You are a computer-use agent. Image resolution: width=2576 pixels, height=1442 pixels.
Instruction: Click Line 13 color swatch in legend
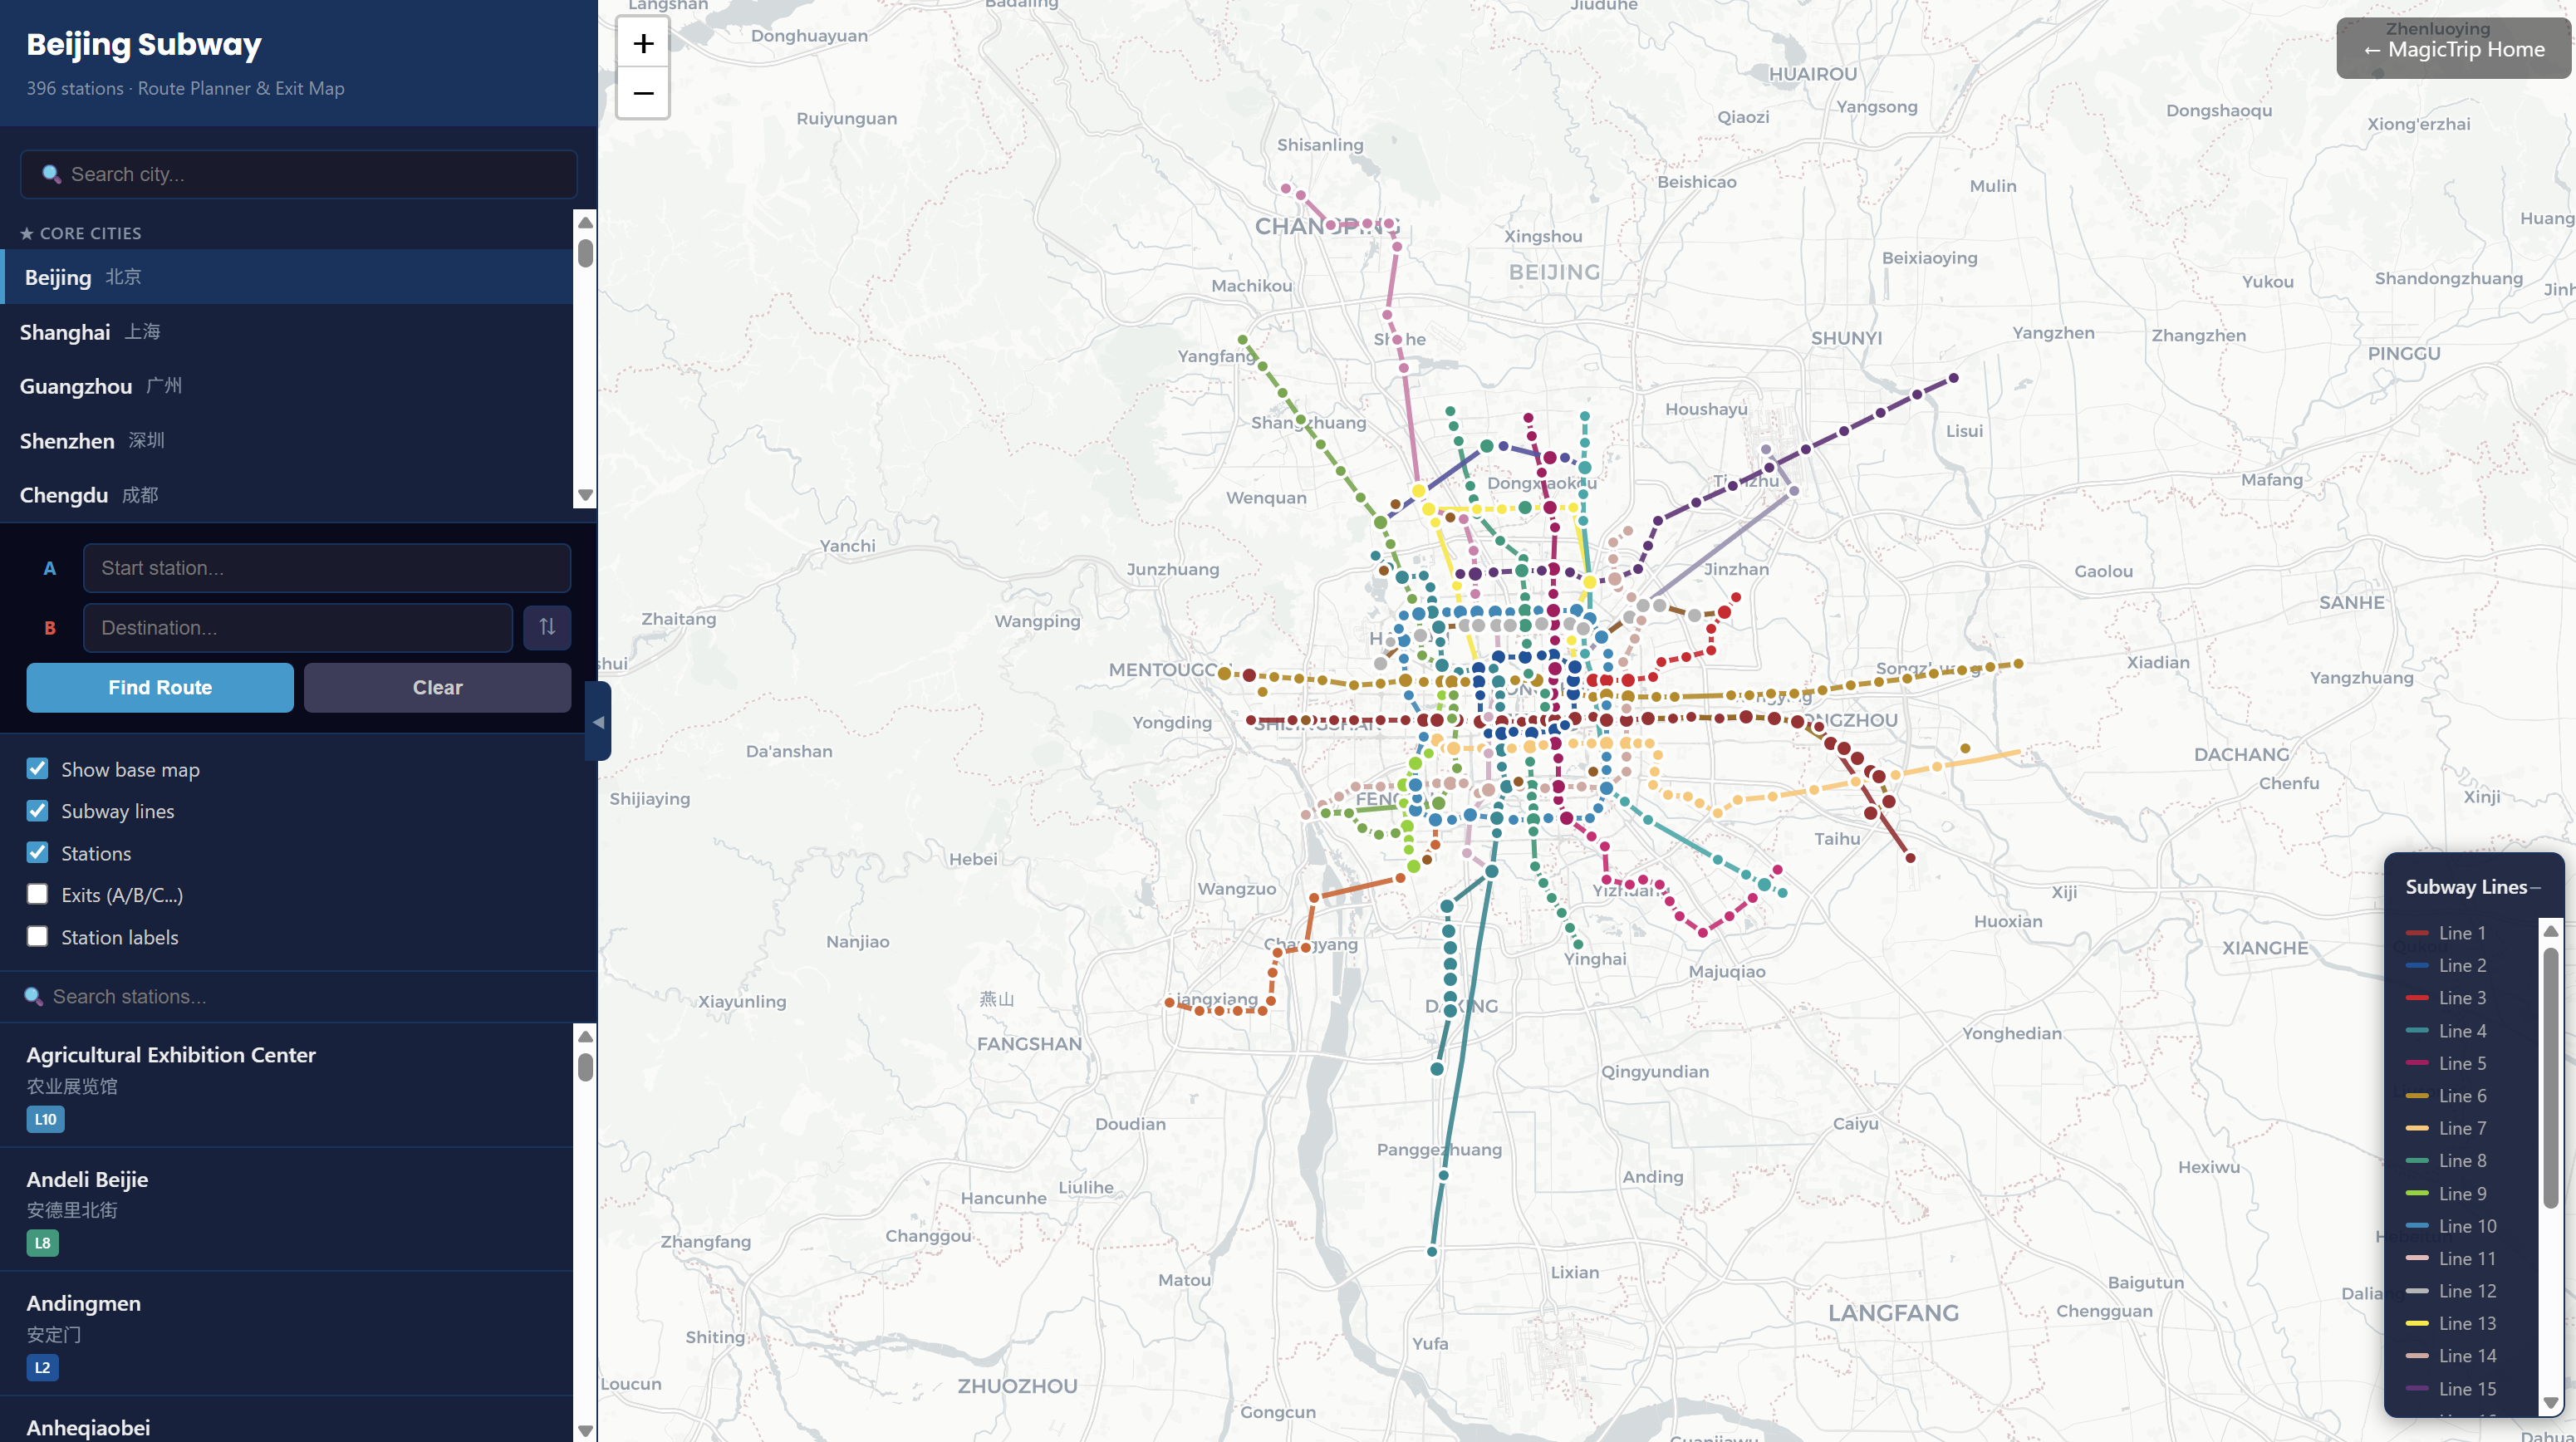[2417, 1324]
